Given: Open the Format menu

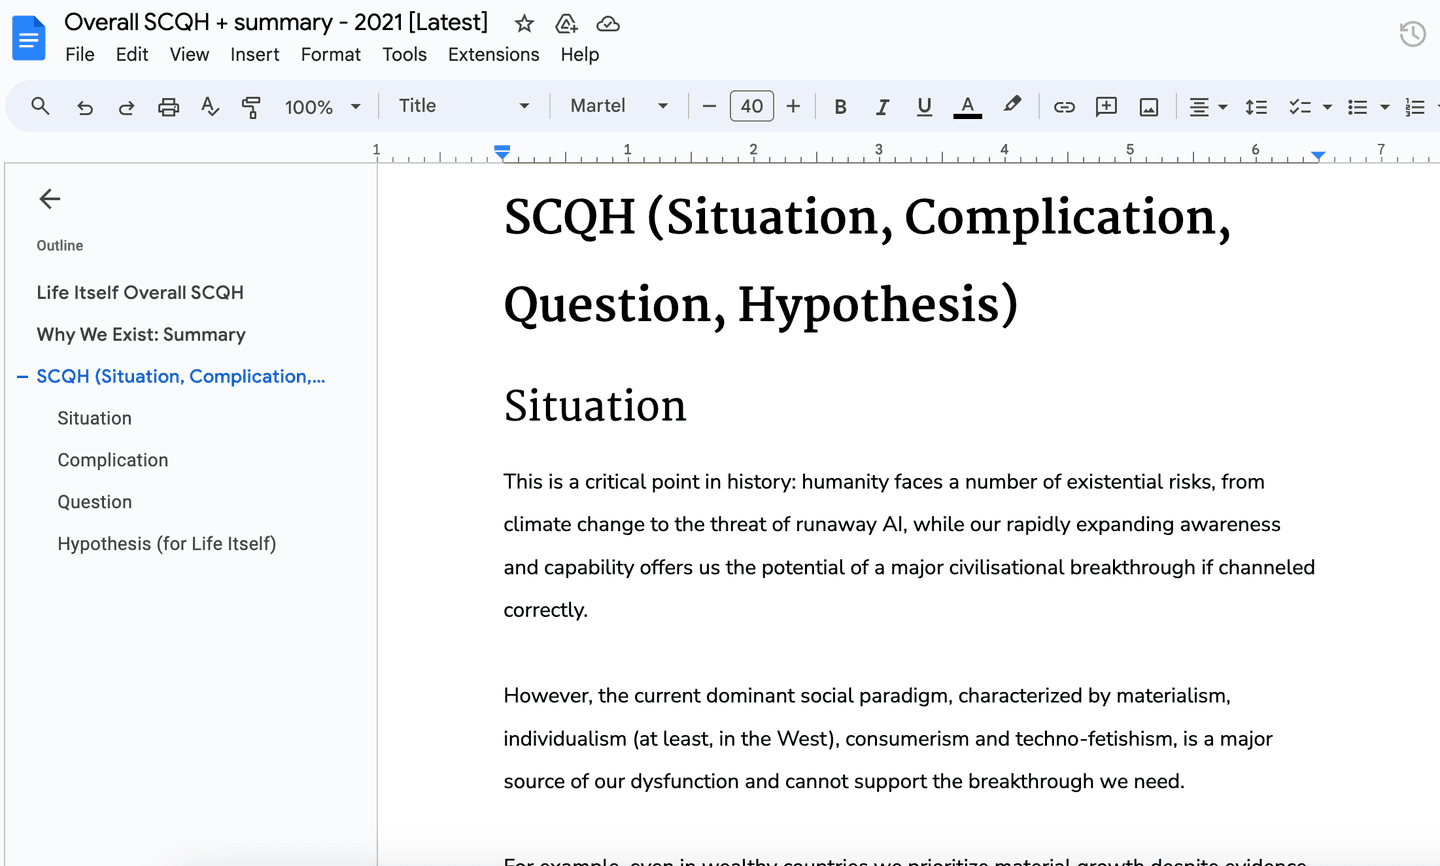Looking at the screenshot, I should pos(330,55).
